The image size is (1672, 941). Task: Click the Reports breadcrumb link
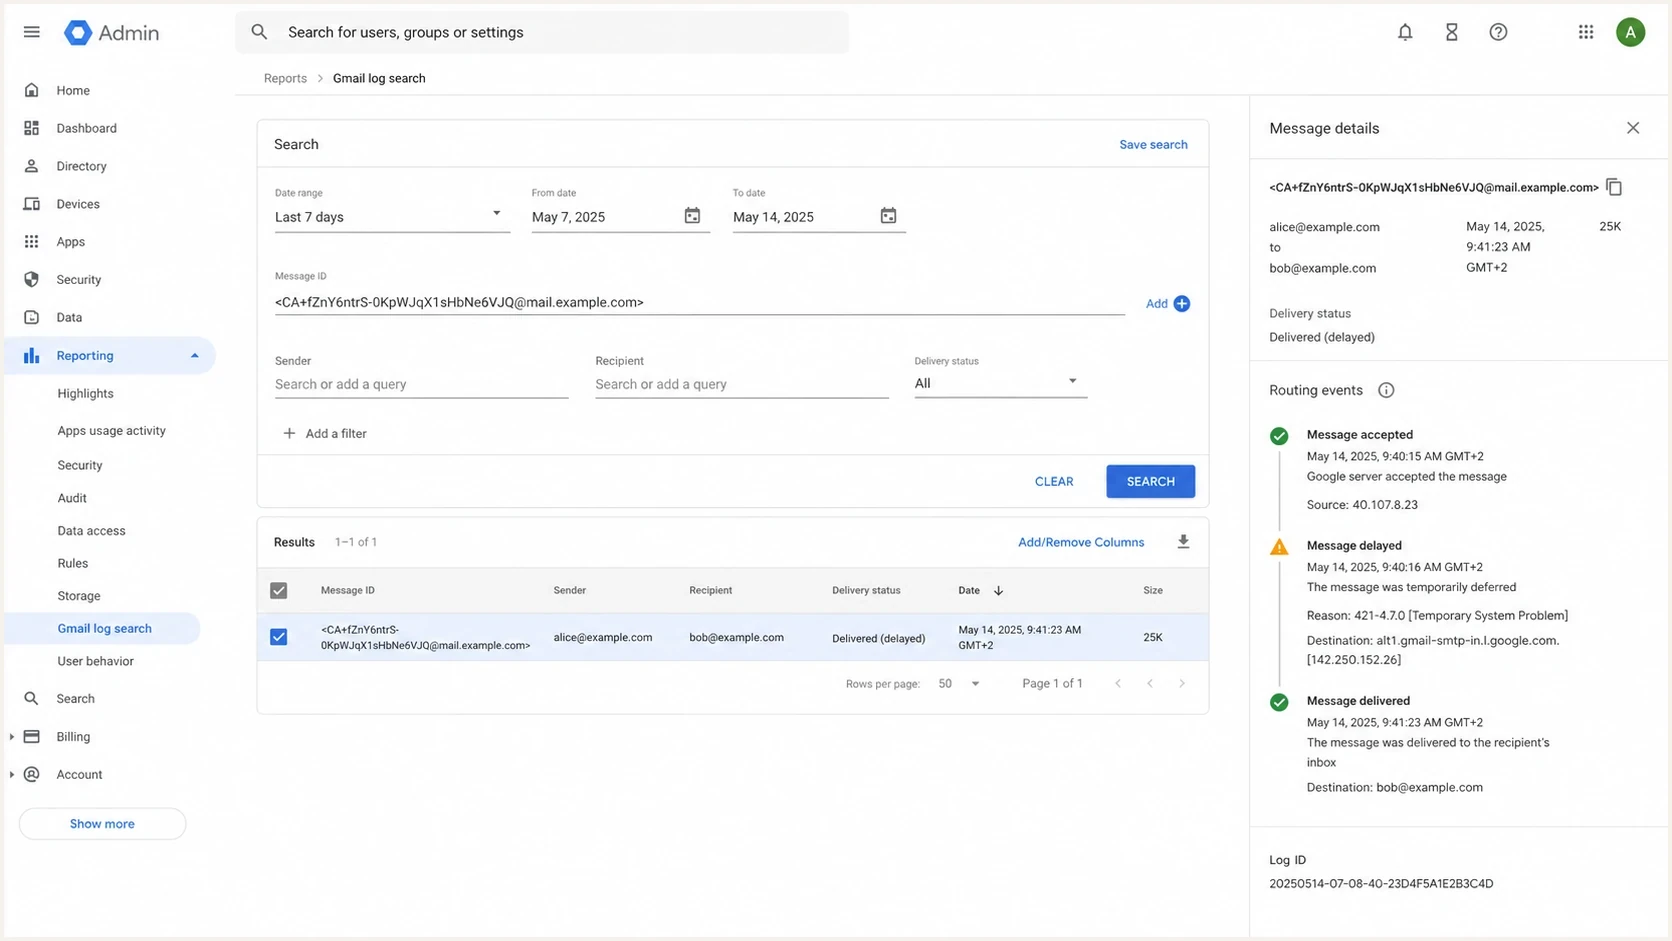[285, 78]
